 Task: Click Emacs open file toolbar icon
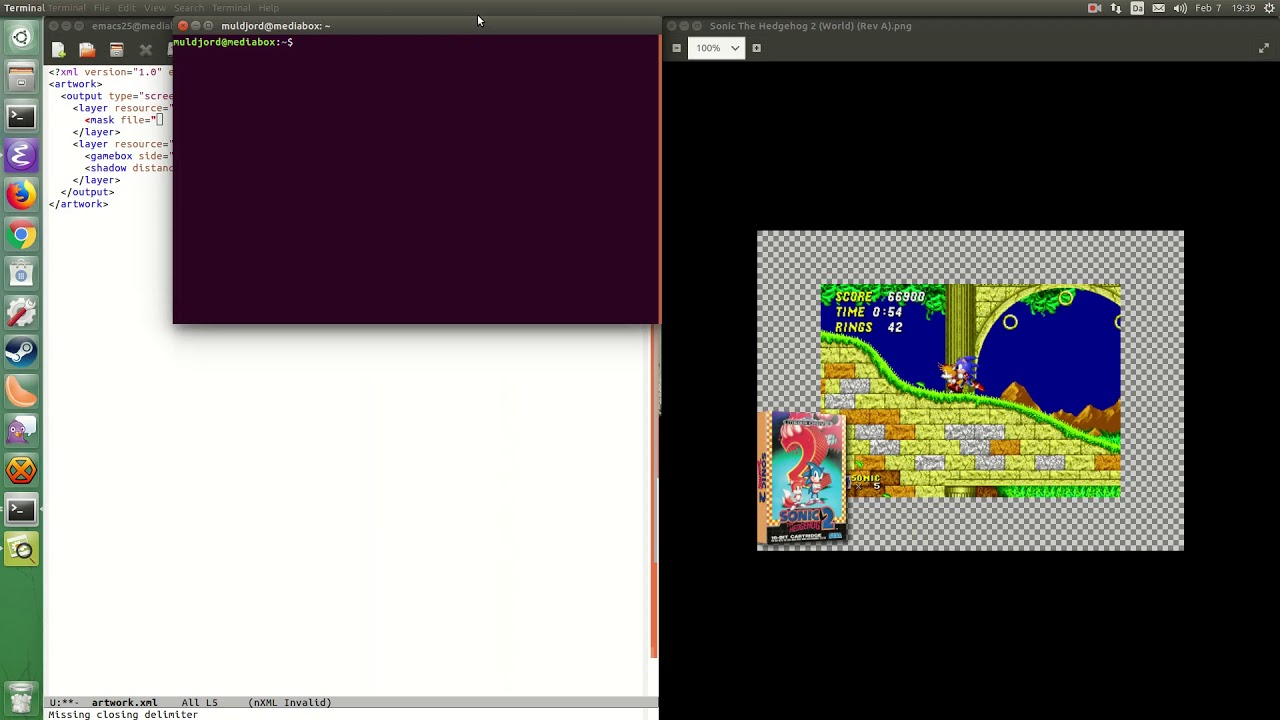(x=87, y=49)
